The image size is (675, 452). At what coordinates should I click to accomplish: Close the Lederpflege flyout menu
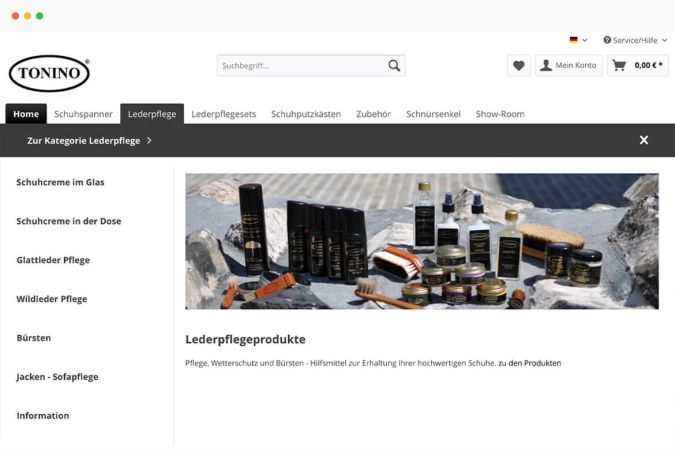point(644,140)
